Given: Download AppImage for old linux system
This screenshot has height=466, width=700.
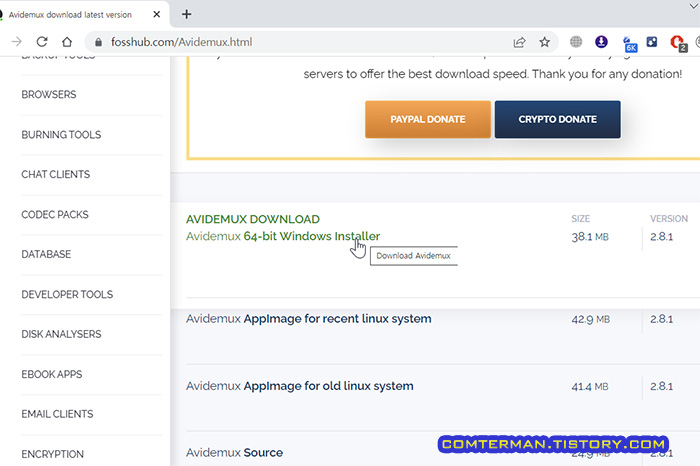Looking at the screenshot, I should click(300, 386).
